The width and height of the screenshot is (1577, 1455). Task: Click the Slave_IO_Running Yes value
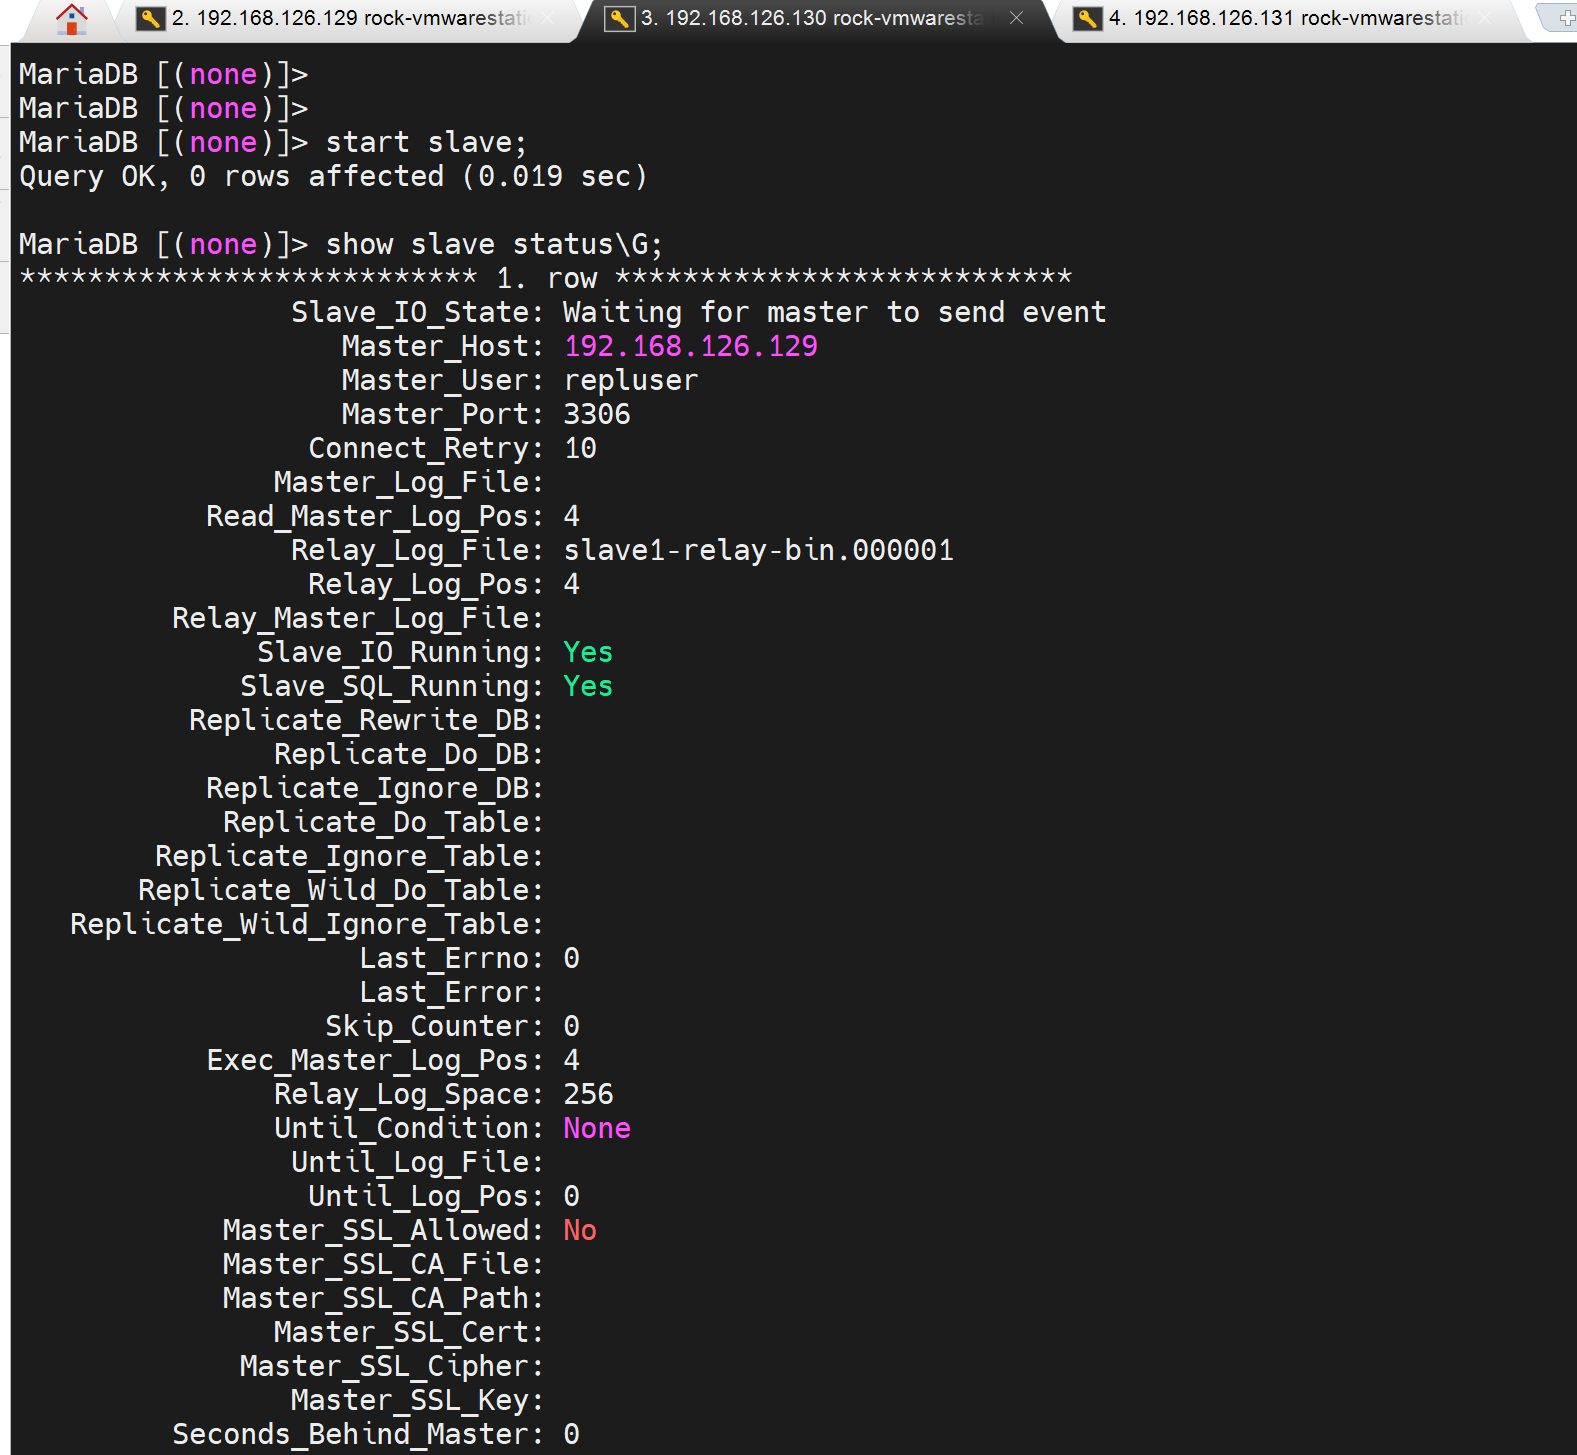pos(588,652)
